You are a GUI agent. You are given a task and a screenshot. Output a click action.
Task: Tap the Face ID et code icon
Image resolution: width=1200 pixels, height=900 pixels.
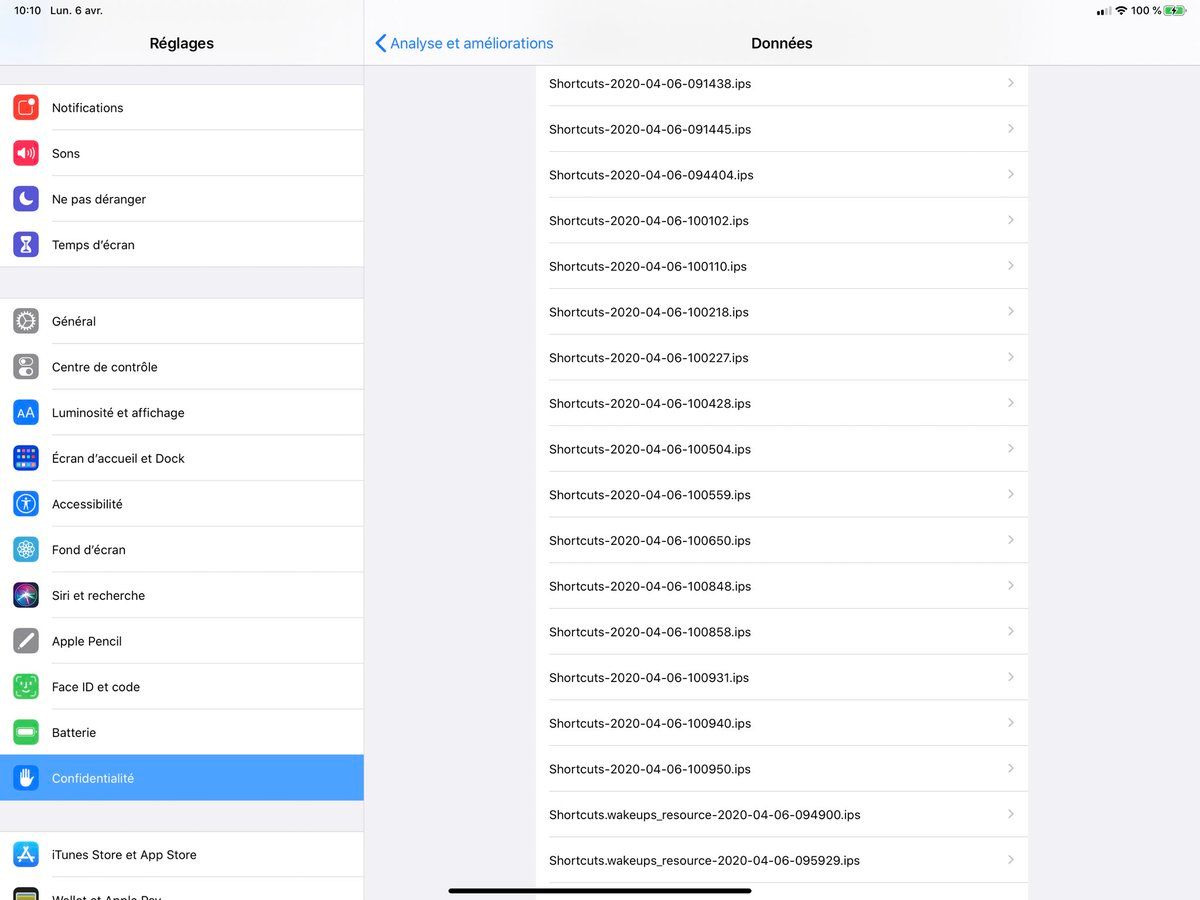[26, 687]
